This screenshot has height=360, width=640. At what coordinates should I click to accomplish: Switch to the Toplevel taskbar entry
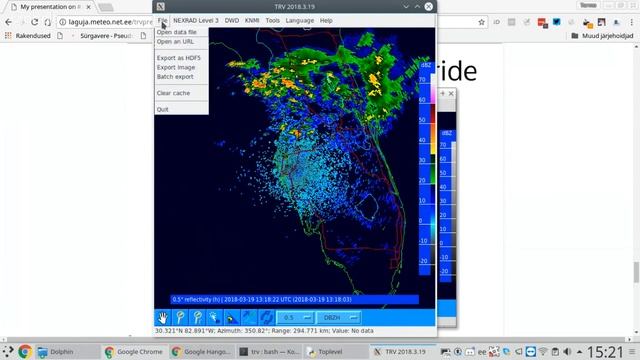click(336, 351)
